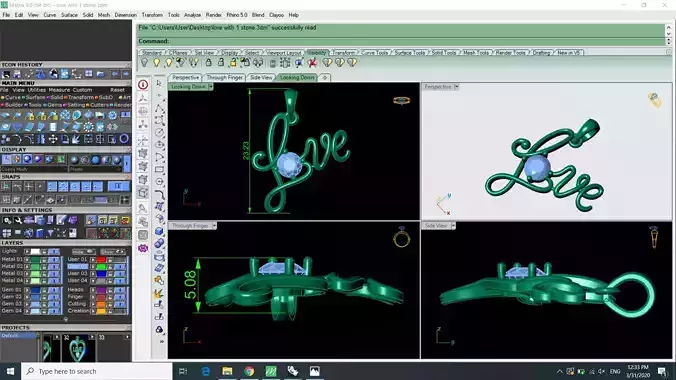Open the Looking Down viewport dropdown arrow

click(211, 87)
